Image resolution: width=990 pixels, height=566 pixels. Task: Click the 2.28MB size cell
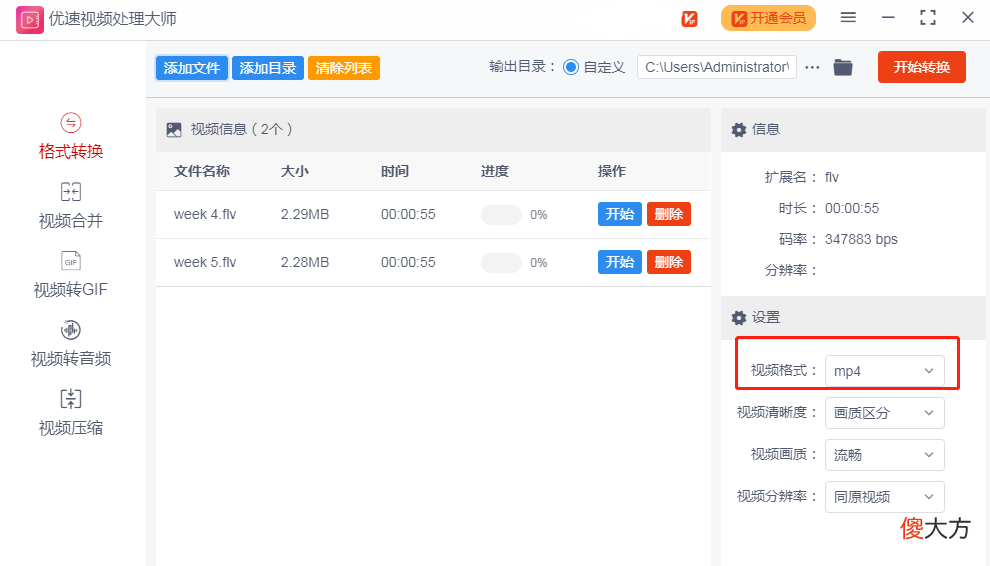pyautogui.click(x=305, y=263)
